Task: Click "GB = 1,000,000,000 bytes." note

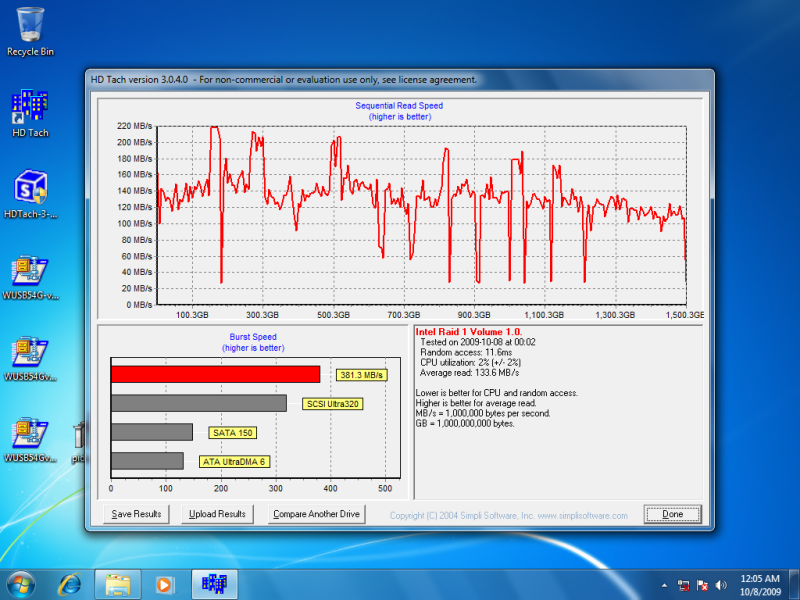Action: 465,423
